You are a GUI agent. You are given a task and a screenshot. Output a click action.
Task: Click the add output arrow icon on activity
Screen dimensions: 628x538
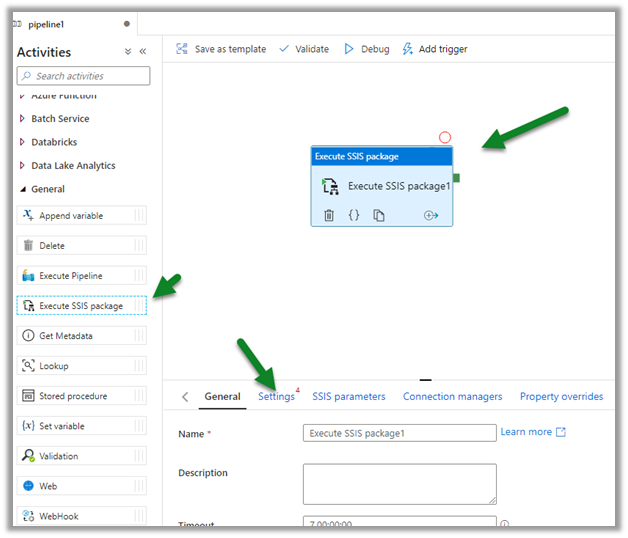tap(431, 215)
